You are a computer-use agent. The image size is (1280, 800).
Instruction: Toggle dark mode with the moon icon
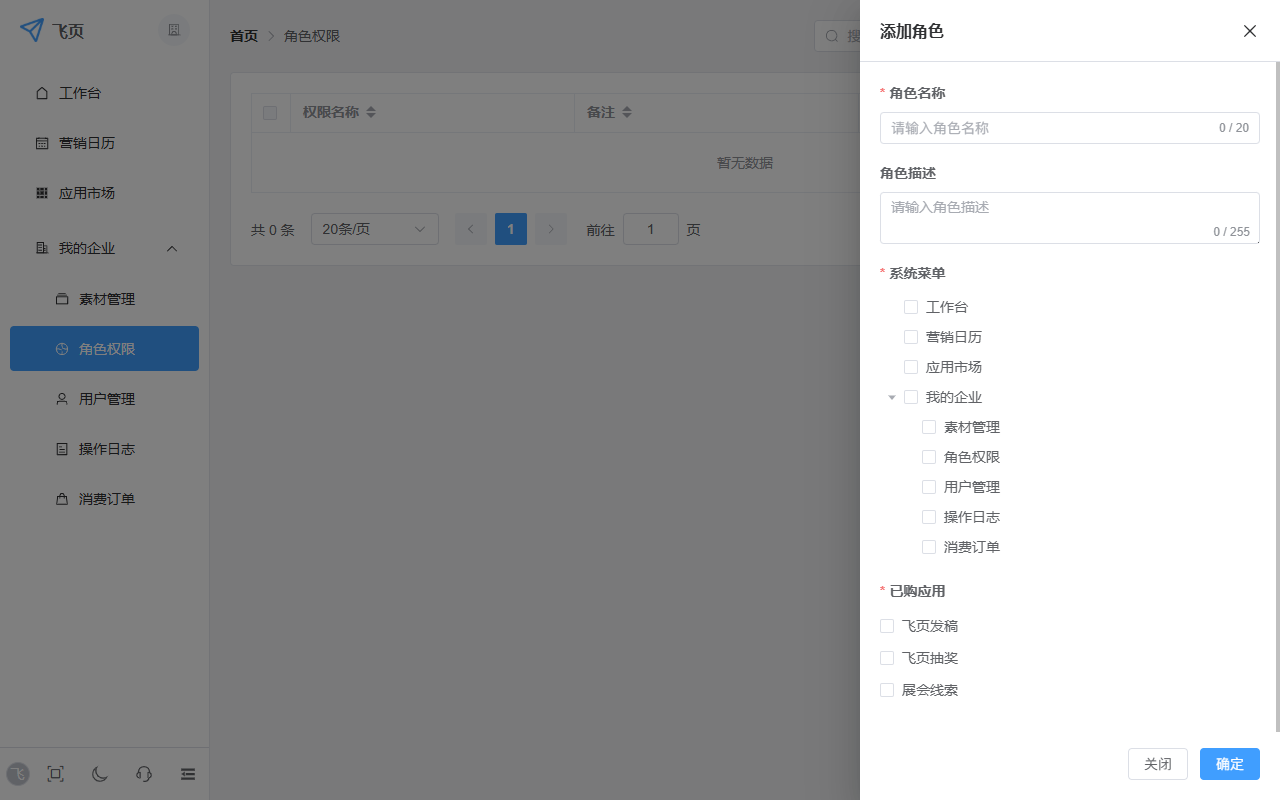[99, 774]
